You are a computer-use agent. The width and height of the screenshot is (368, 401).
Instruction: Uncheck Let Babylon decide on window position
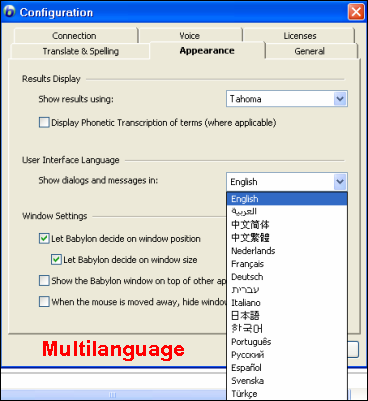coord(44,239)
